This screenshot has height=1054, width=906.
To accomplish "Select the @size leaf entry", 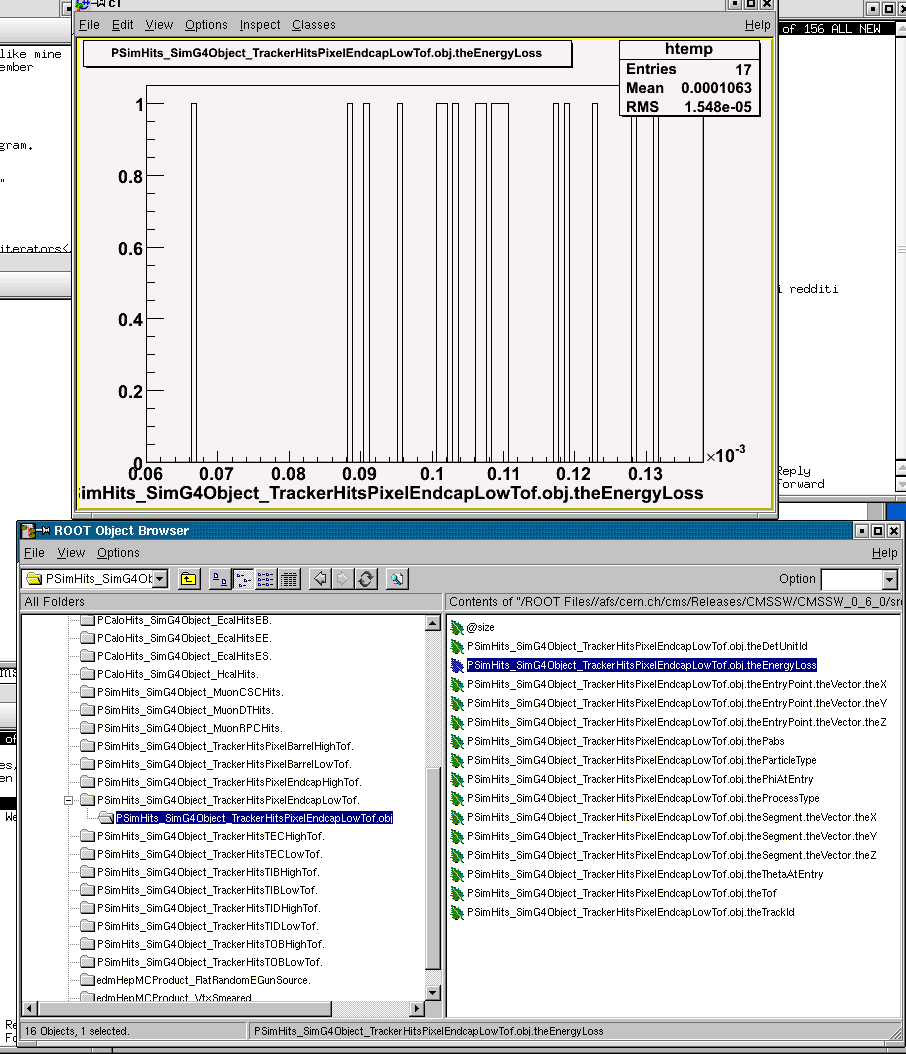I will coord(480,628).
